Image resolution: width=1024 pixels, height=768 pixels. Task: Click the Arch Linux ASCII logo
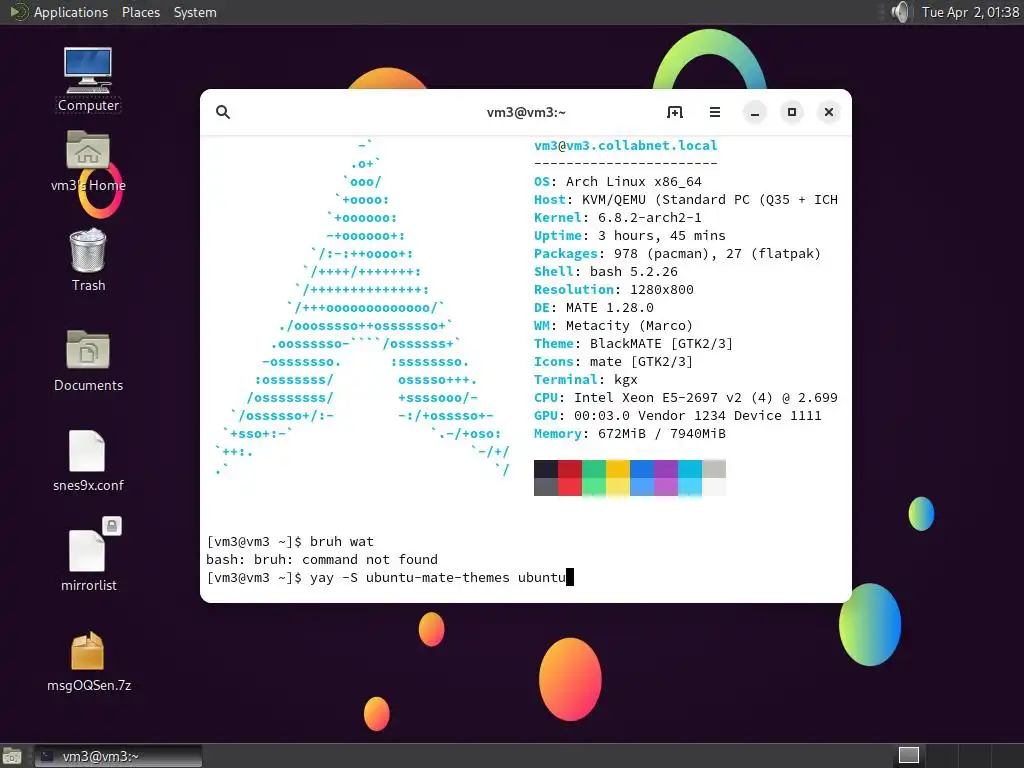point(362,308)
